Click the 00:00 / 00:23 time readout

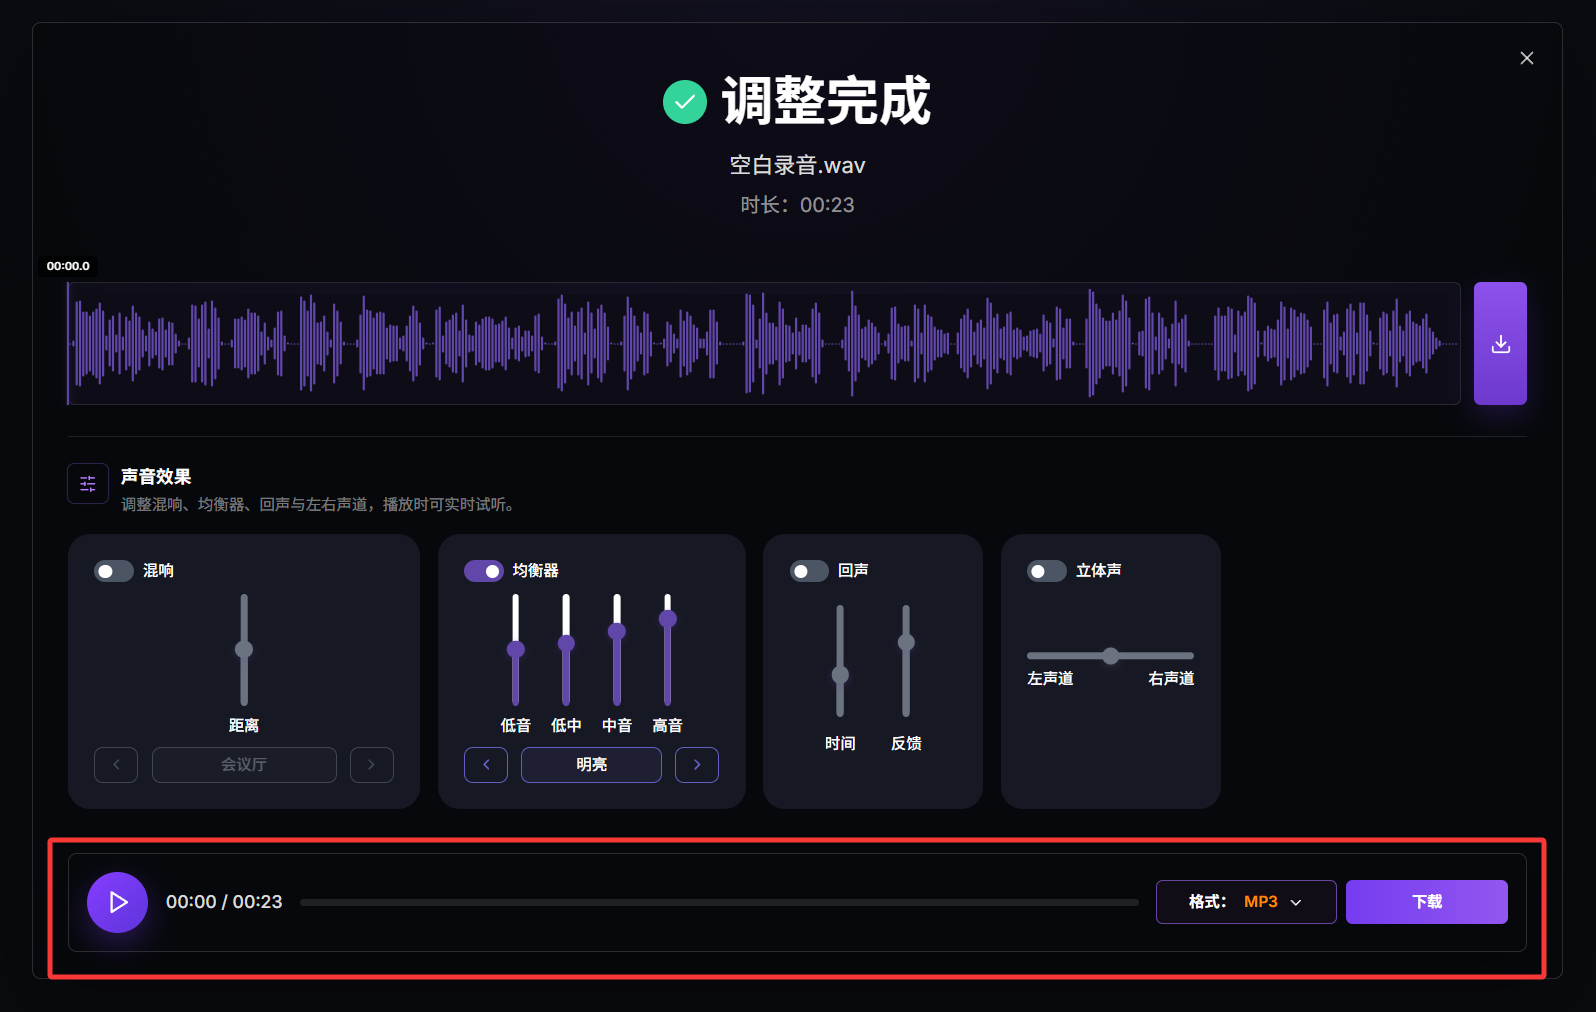click(224, 902)
